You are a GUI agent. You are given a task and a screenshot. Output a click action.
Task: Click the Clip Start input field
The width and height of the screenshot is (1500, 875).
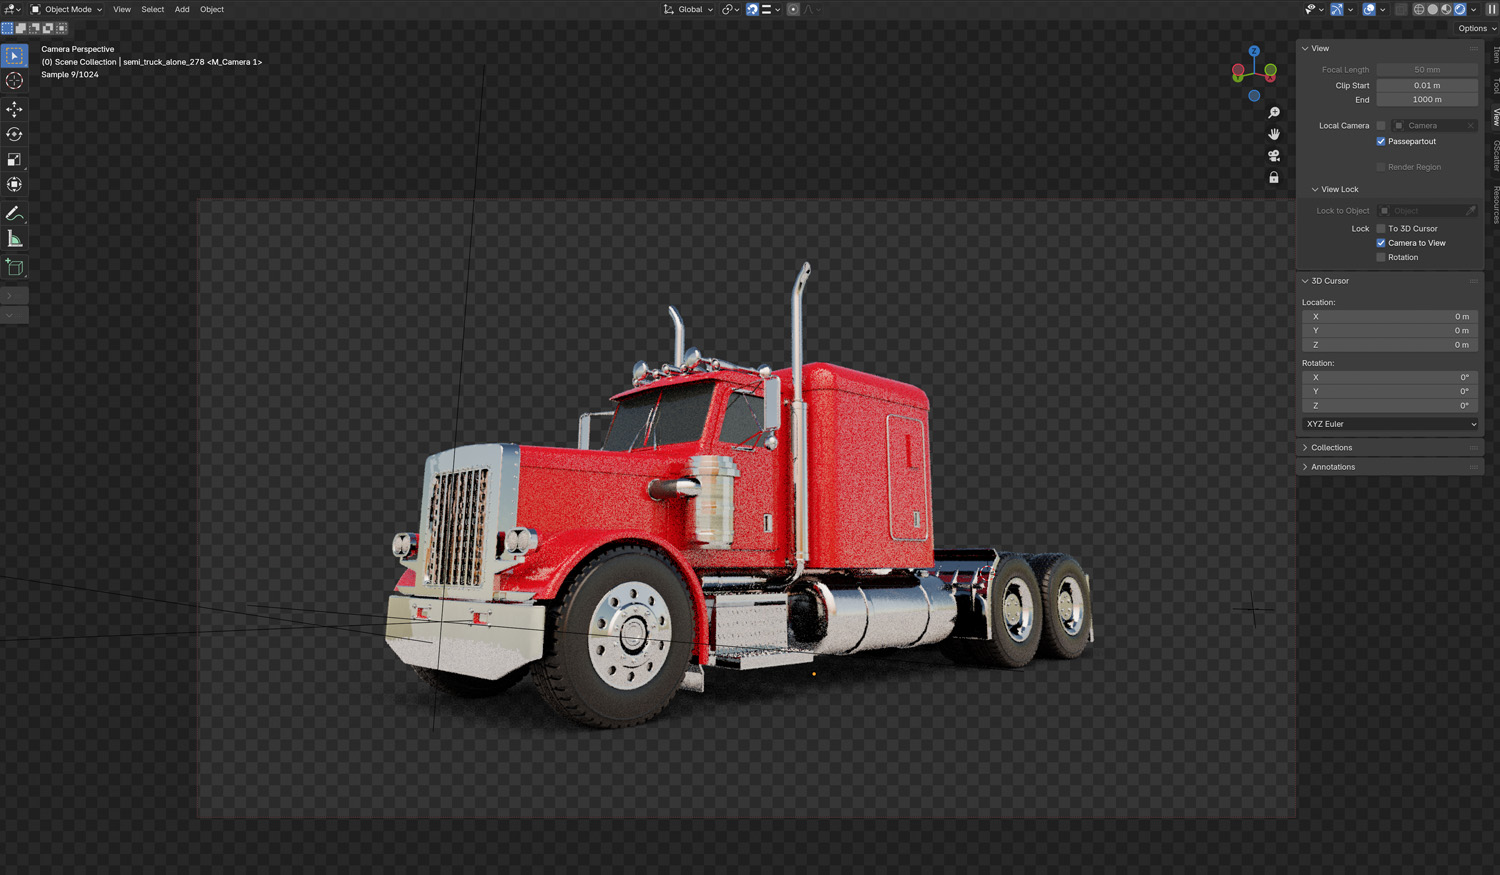click(x=1427, y=86)
